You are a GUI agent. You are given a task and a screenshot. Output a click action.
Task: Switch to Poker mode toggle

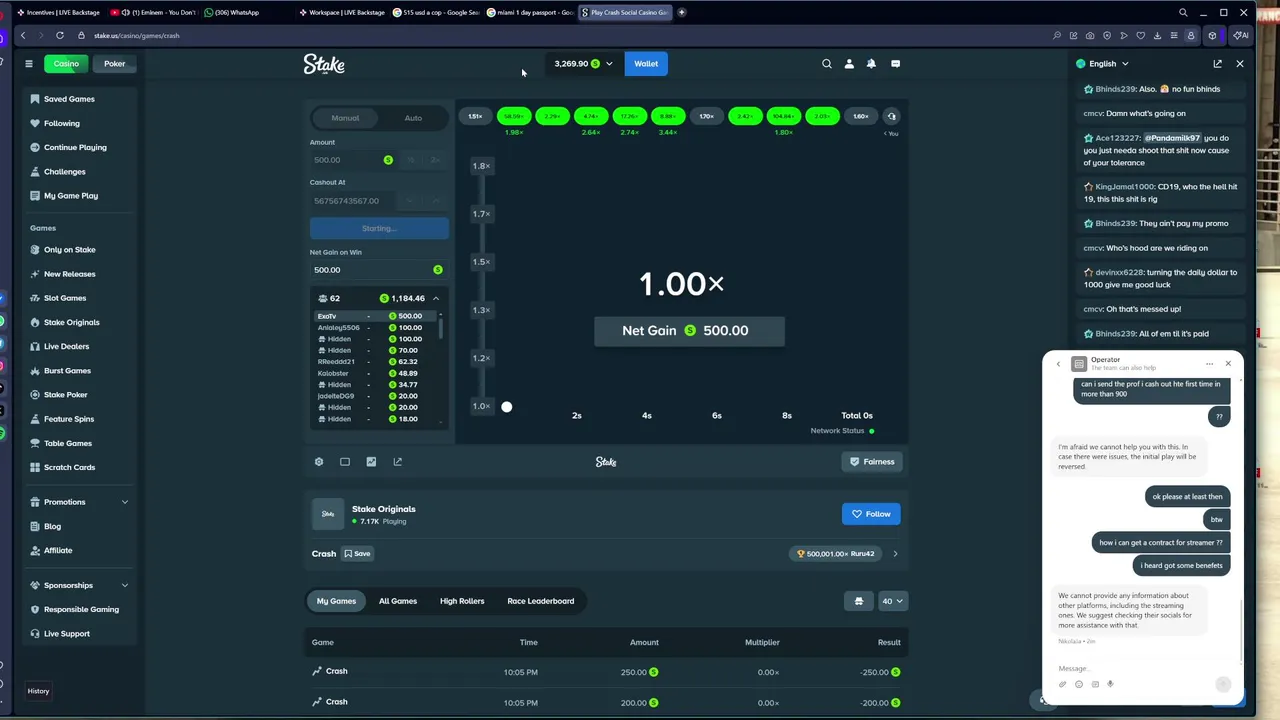coord(115,64)
